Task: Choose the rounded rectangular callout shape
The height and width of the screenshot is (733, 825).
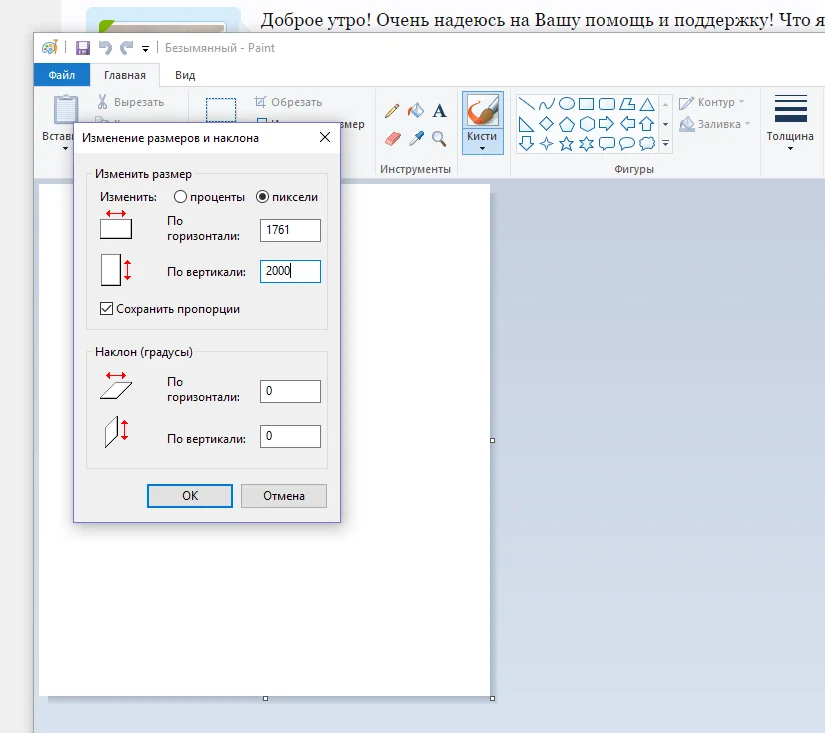Action: point(607,143)
